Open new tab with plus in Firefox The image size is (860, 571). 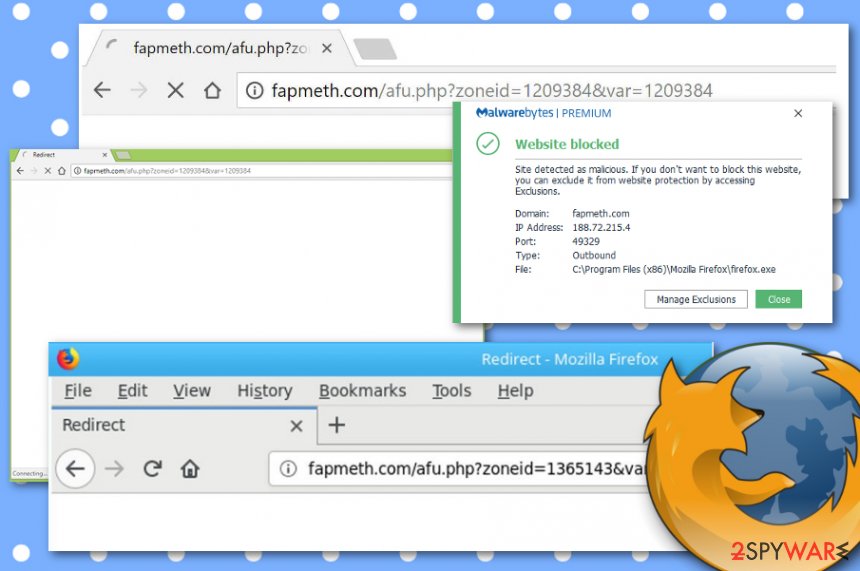[337, 425]
